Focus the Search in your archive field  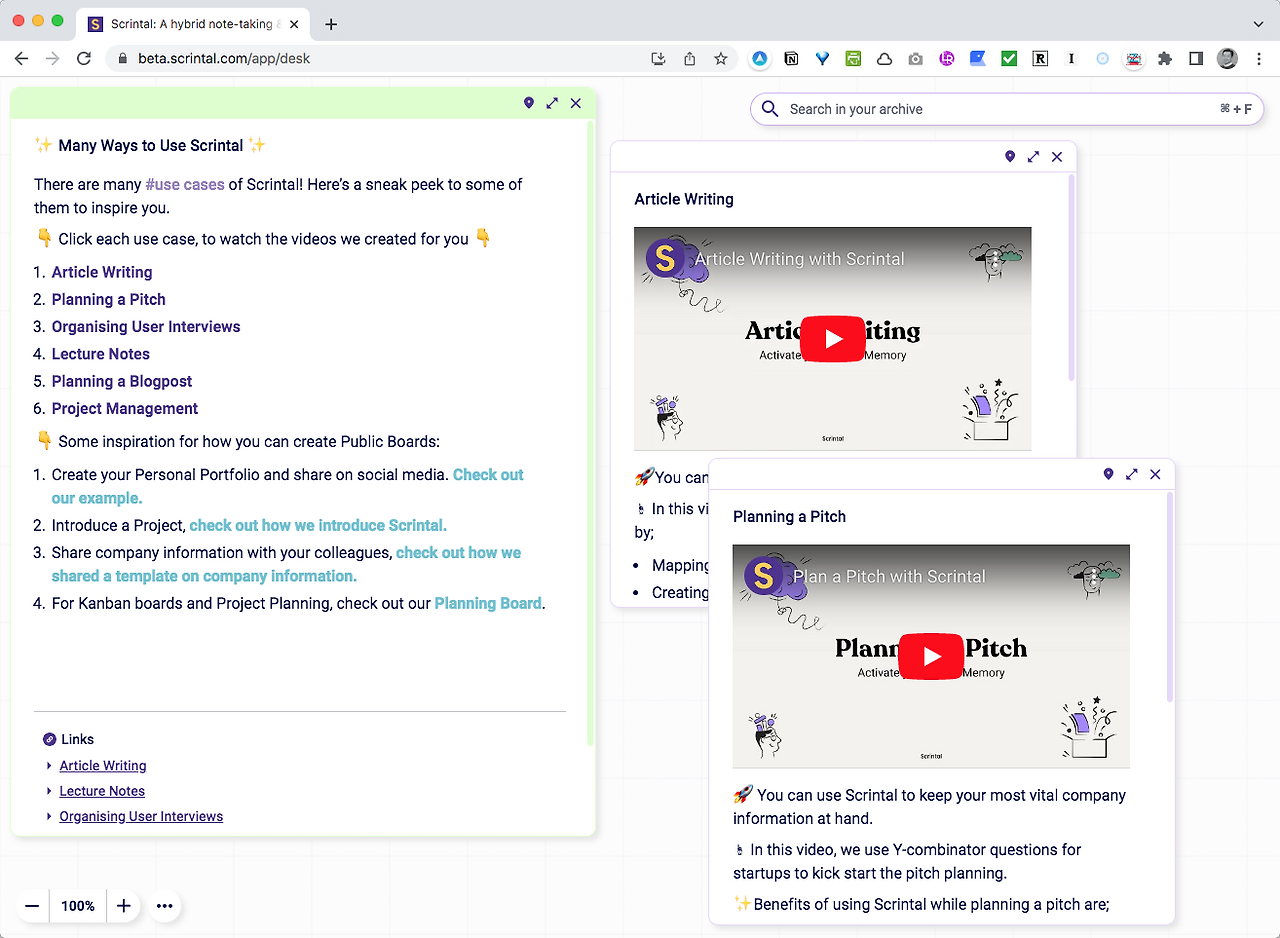point(1007,109)
